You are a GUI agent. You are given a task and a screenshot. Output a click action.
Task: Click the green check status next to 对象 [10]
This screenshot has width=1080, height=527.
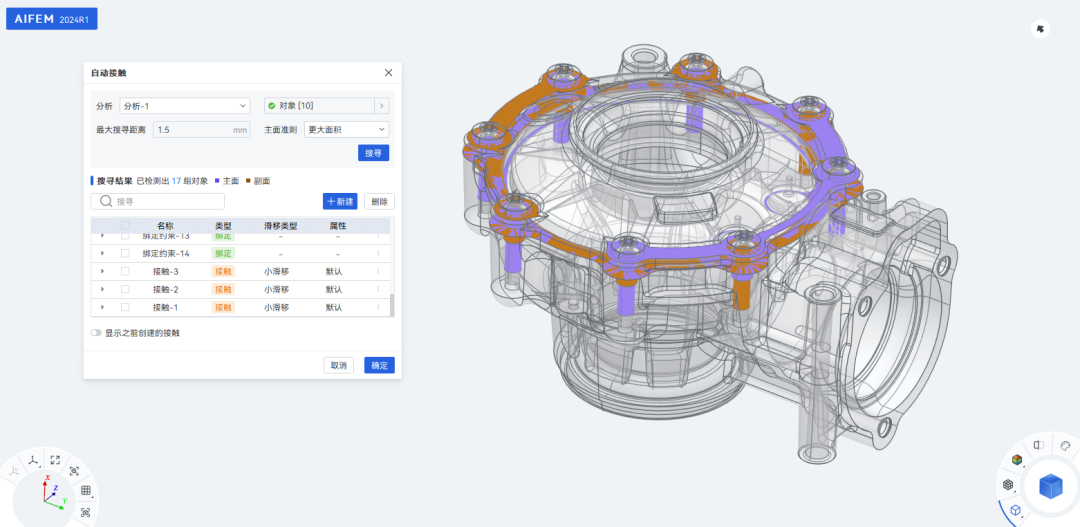272,106
